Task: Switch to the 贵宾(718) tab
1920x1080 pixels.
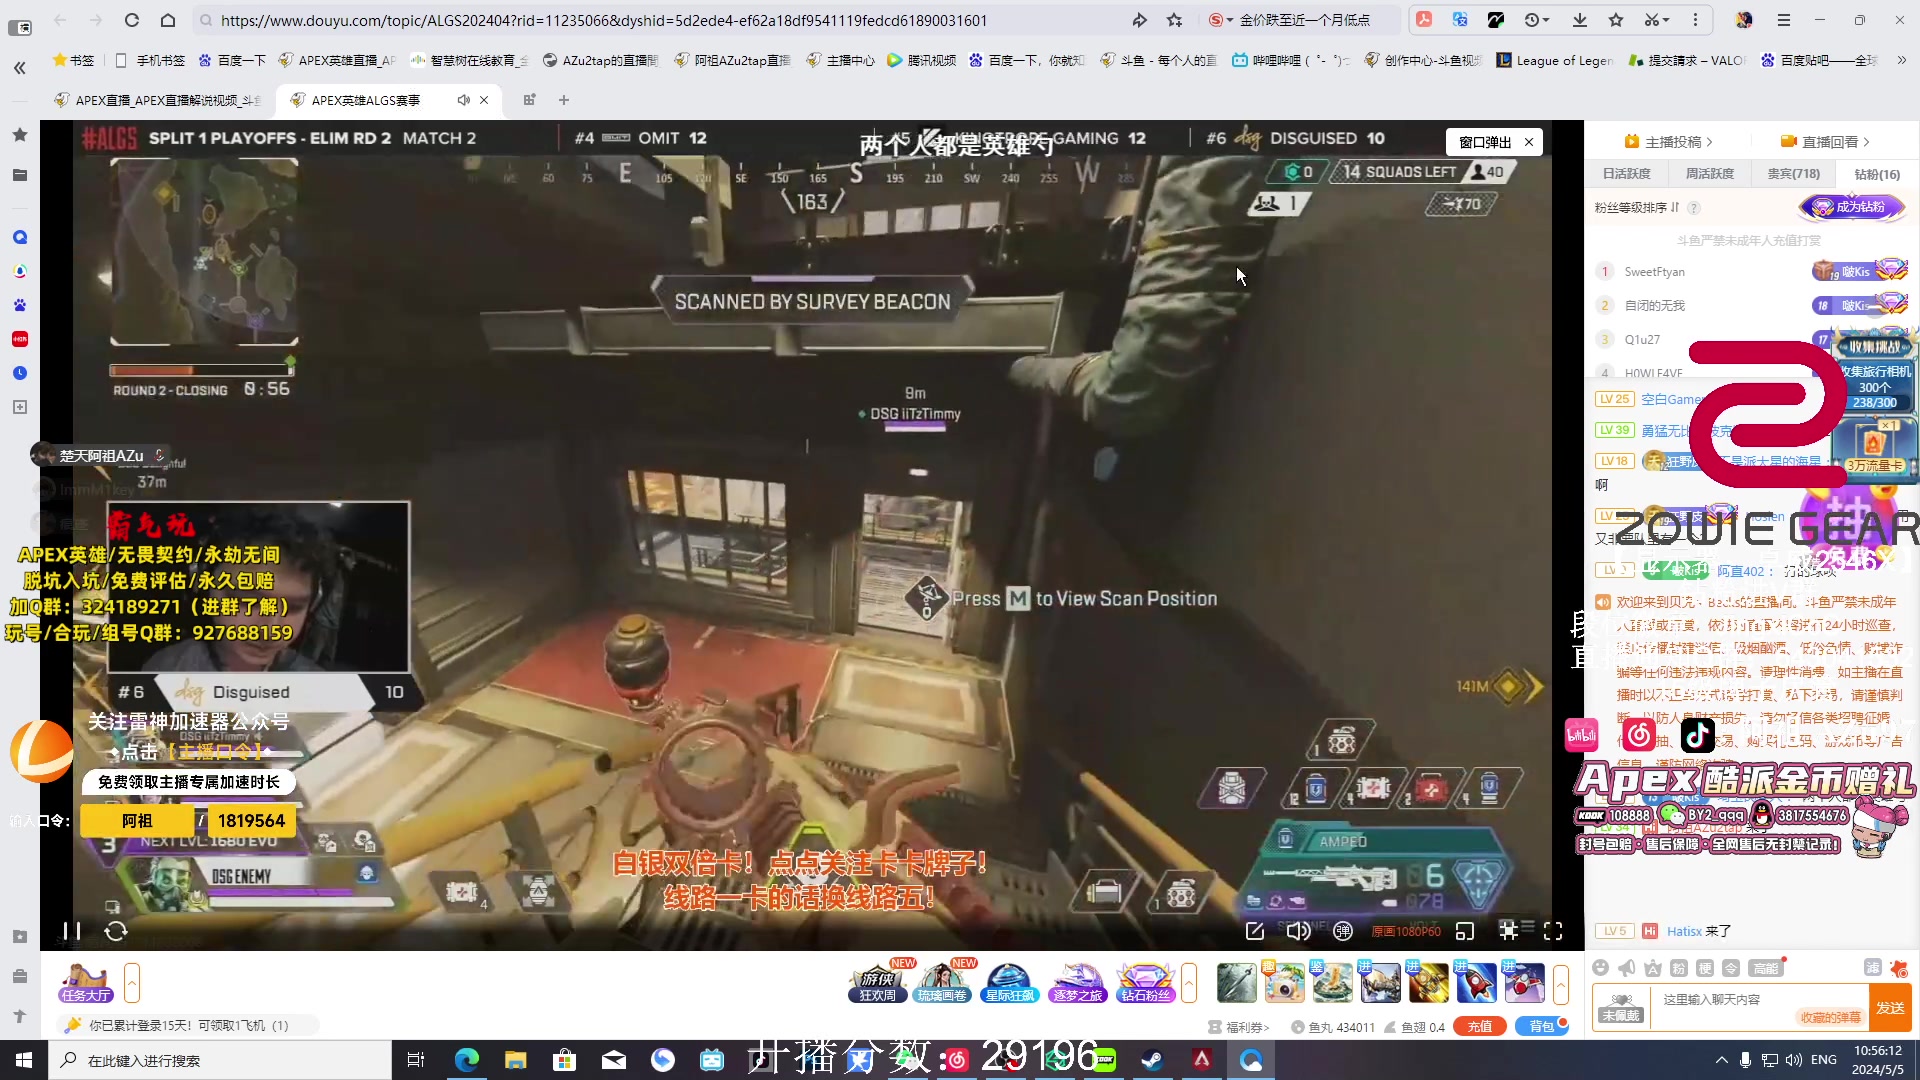Action: (1793, 174)
